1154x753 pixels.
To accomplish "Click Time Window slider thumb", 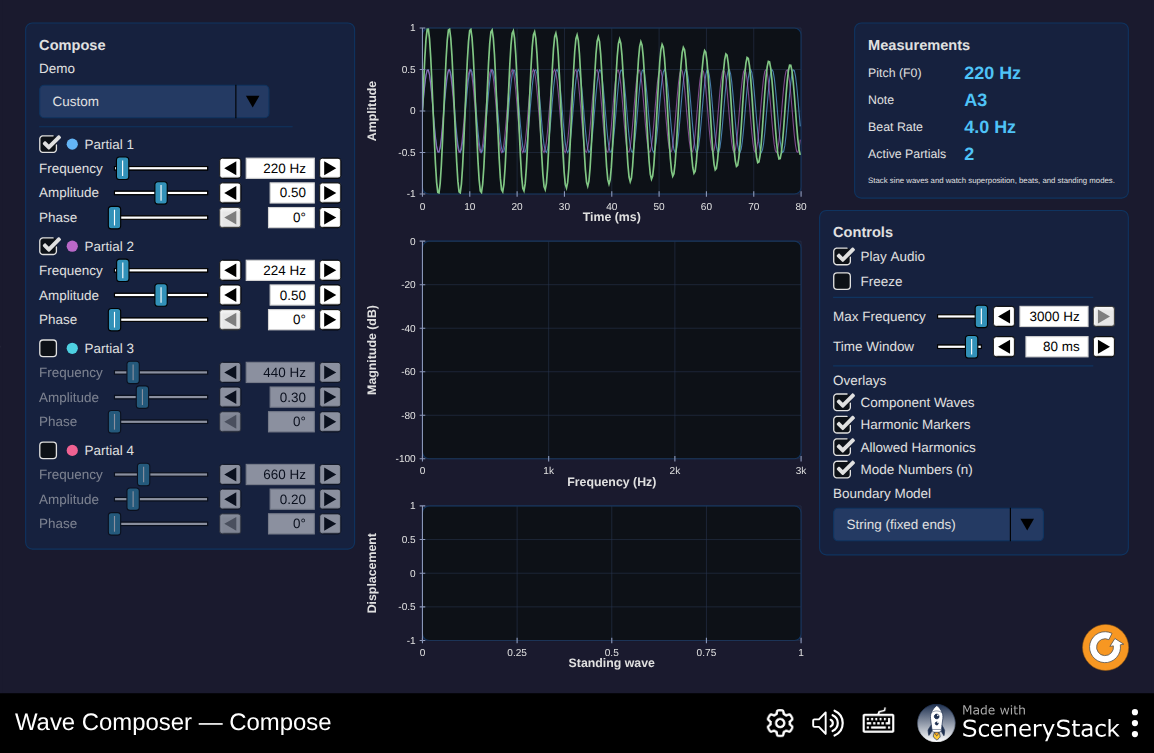I will tap(971, 347).
